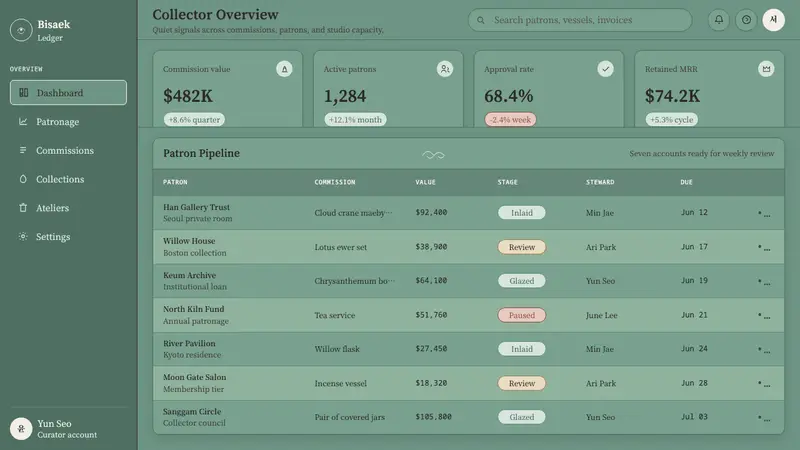Select the North Kiln Fund patron name
The height and width of the screenshot is (450, 800).
pyautogui.click(x=193, y=309)
